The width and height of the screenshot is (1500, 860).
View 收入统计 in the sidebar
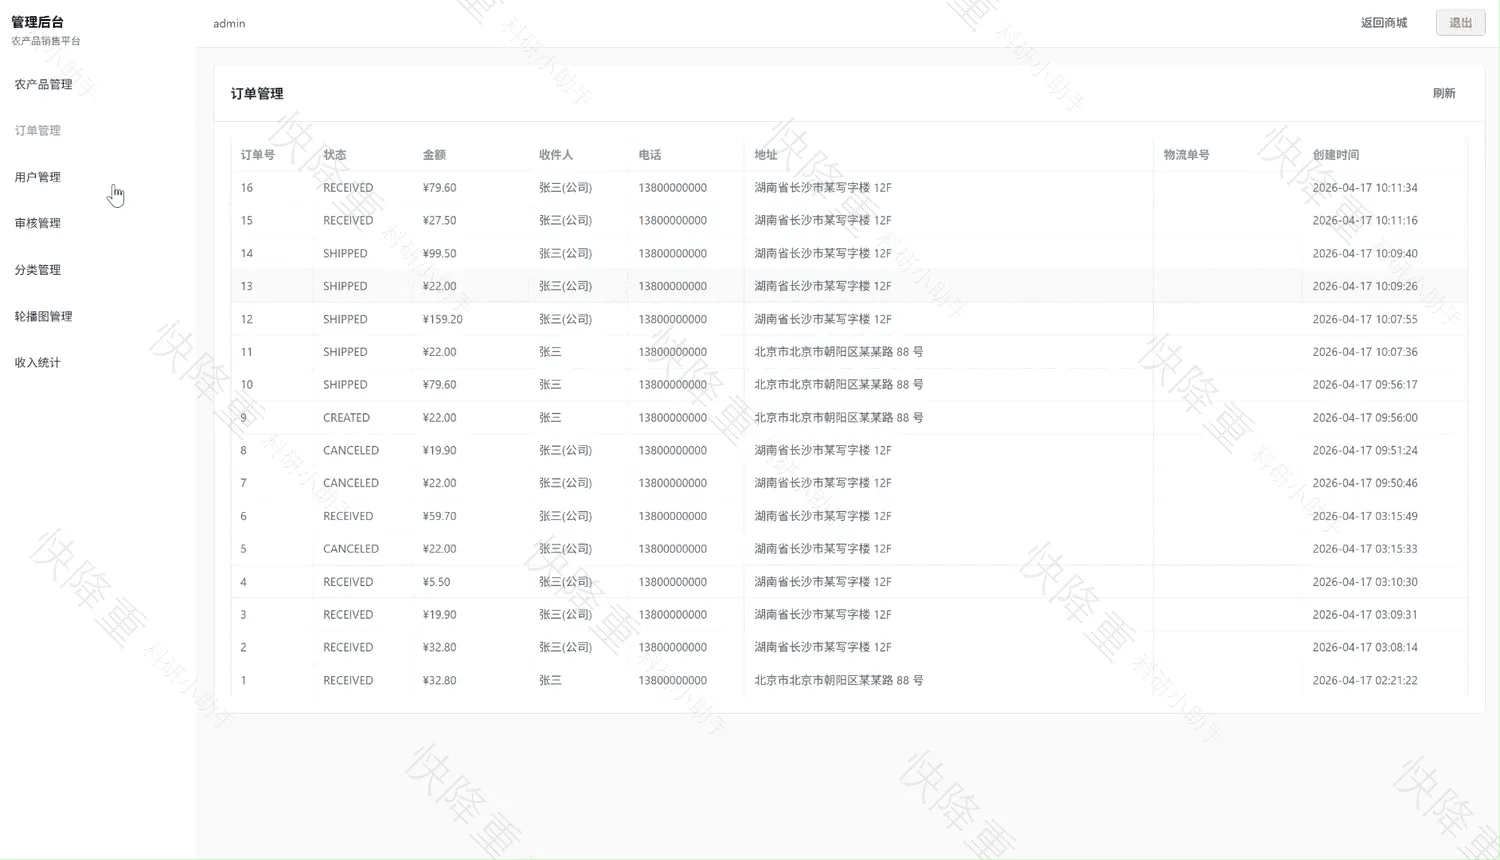point(38,362)
